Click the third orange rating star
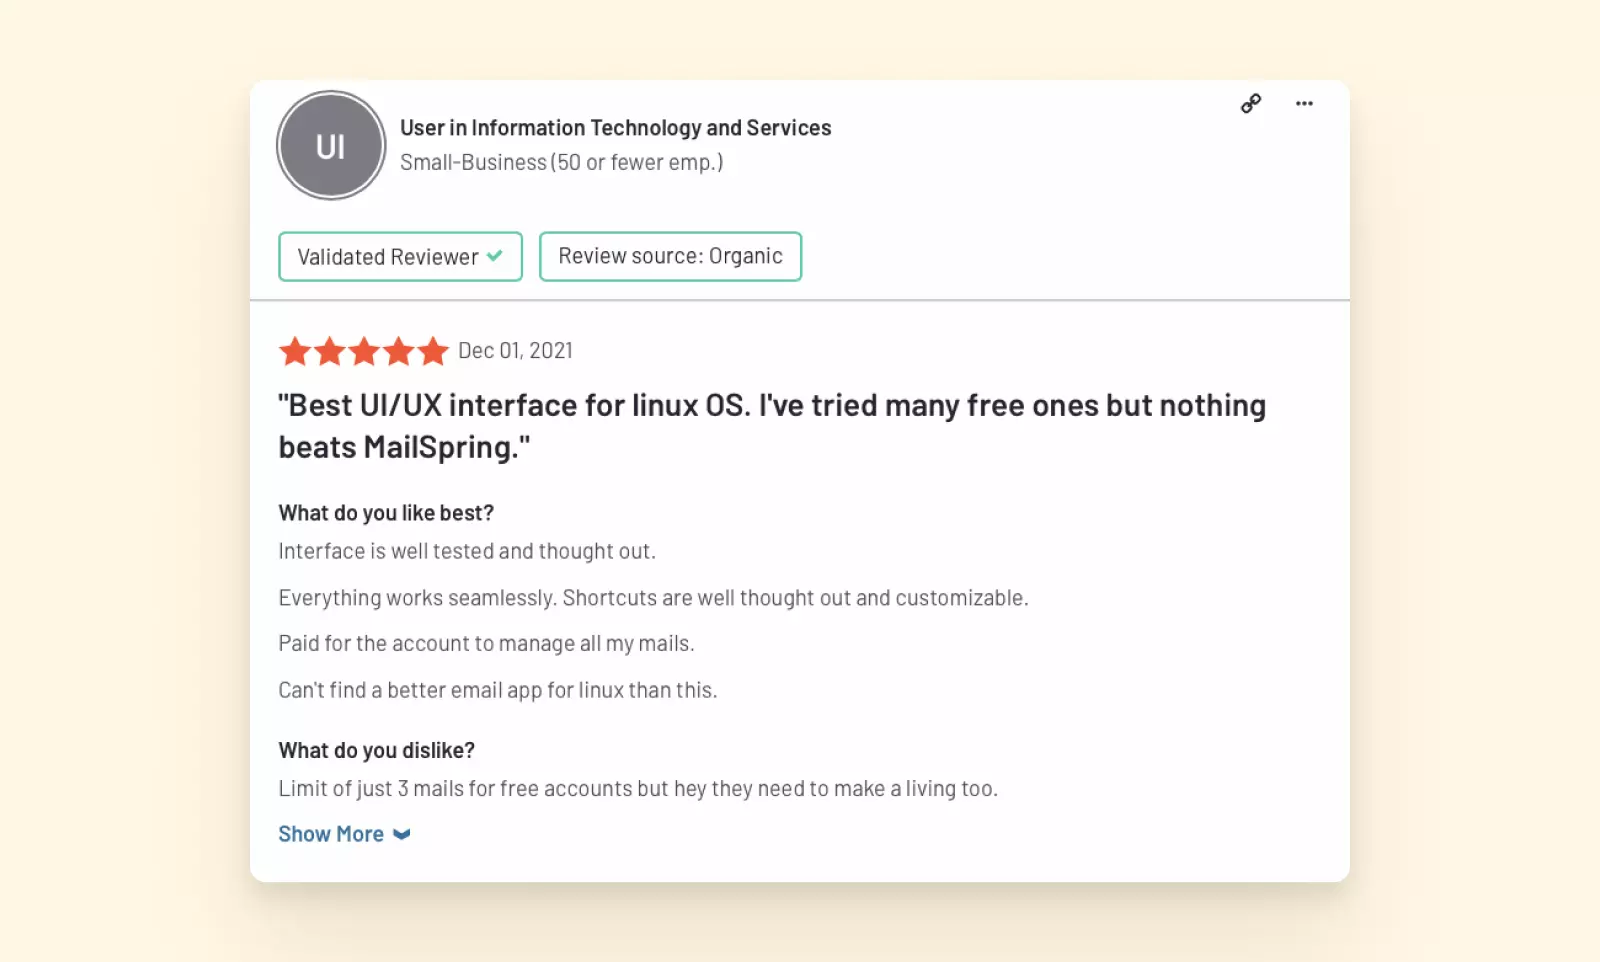1600x962 pixels. tap(364, 351)
